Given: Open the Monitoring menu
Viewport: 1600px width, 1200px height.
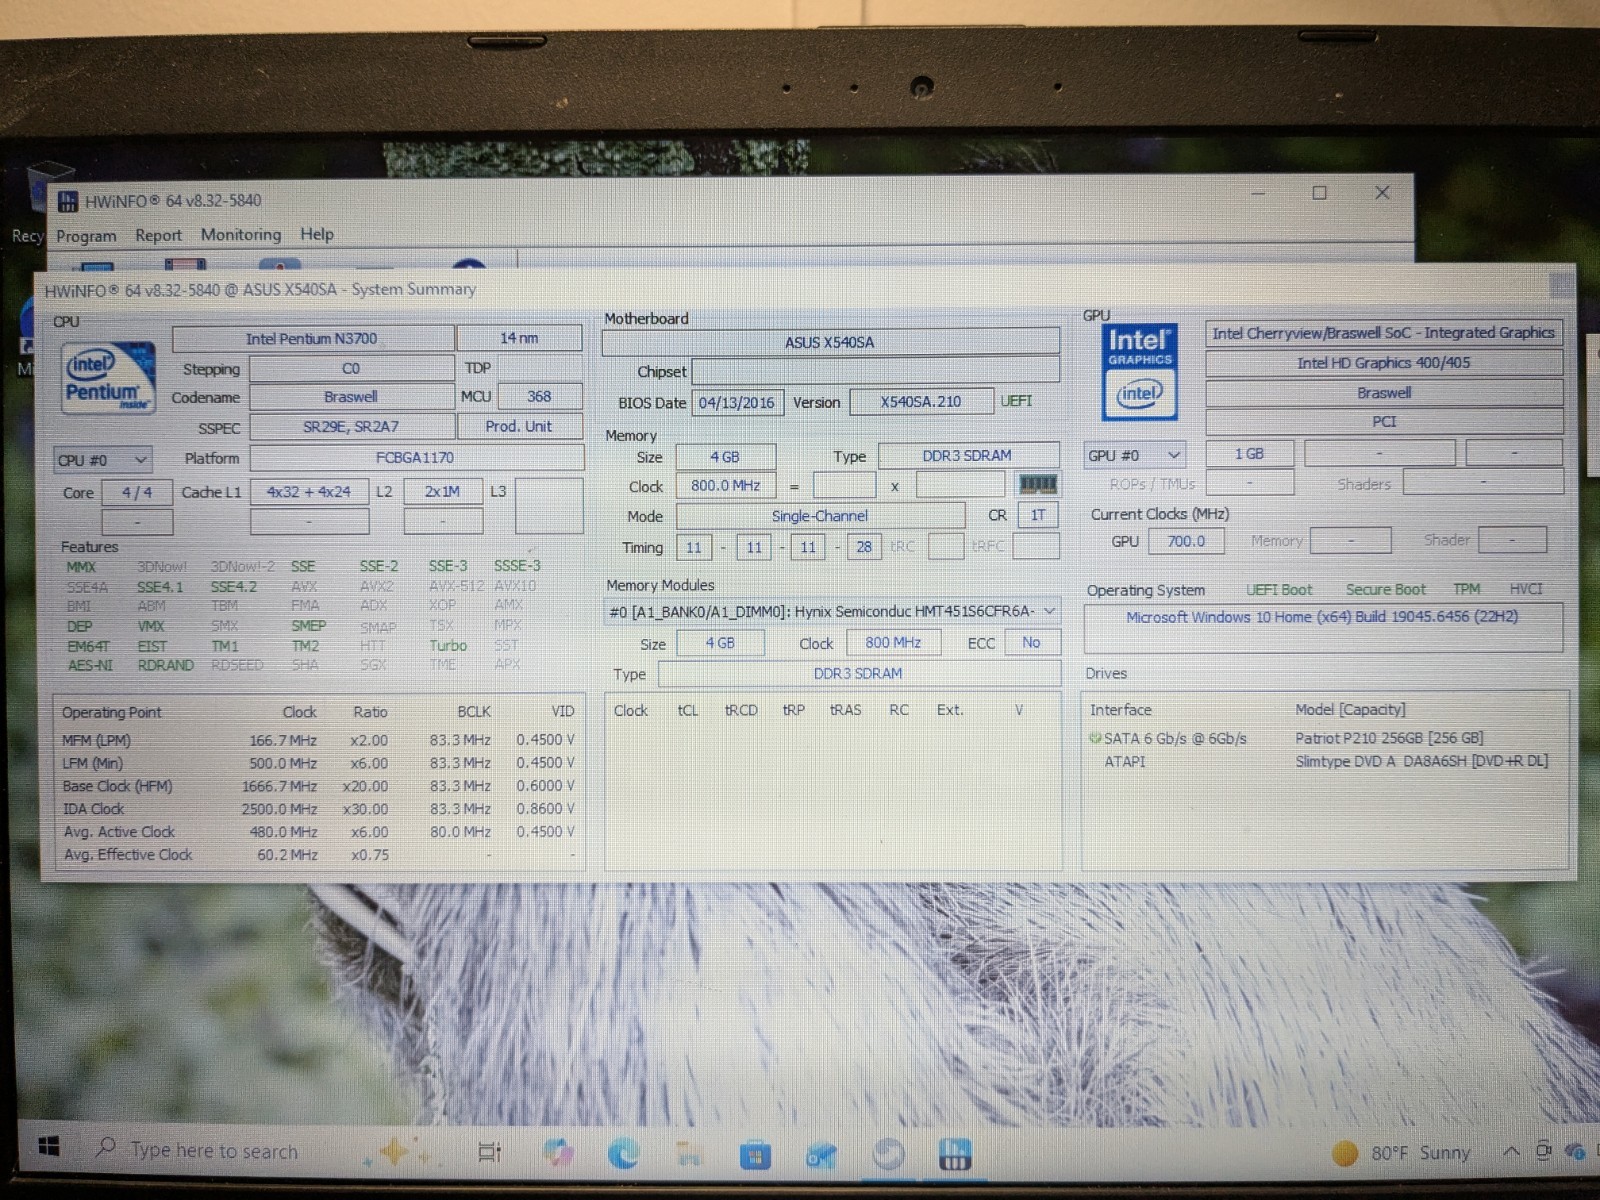Looking at the screenshot, I should (241, 234).
